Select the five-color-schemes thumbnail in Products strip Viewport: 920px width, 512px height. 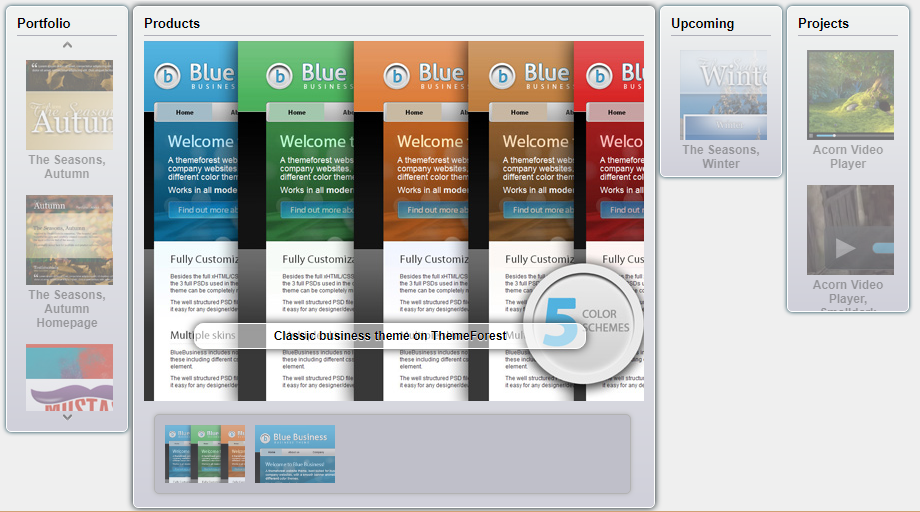(x=205, y=454)
